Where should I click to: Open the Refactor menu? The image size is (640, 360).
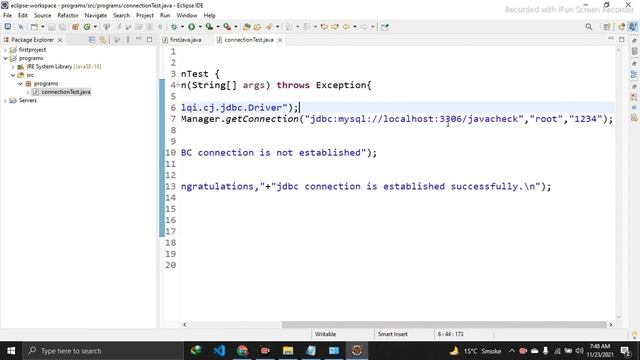pyautogui.click(x=68, y=16)
